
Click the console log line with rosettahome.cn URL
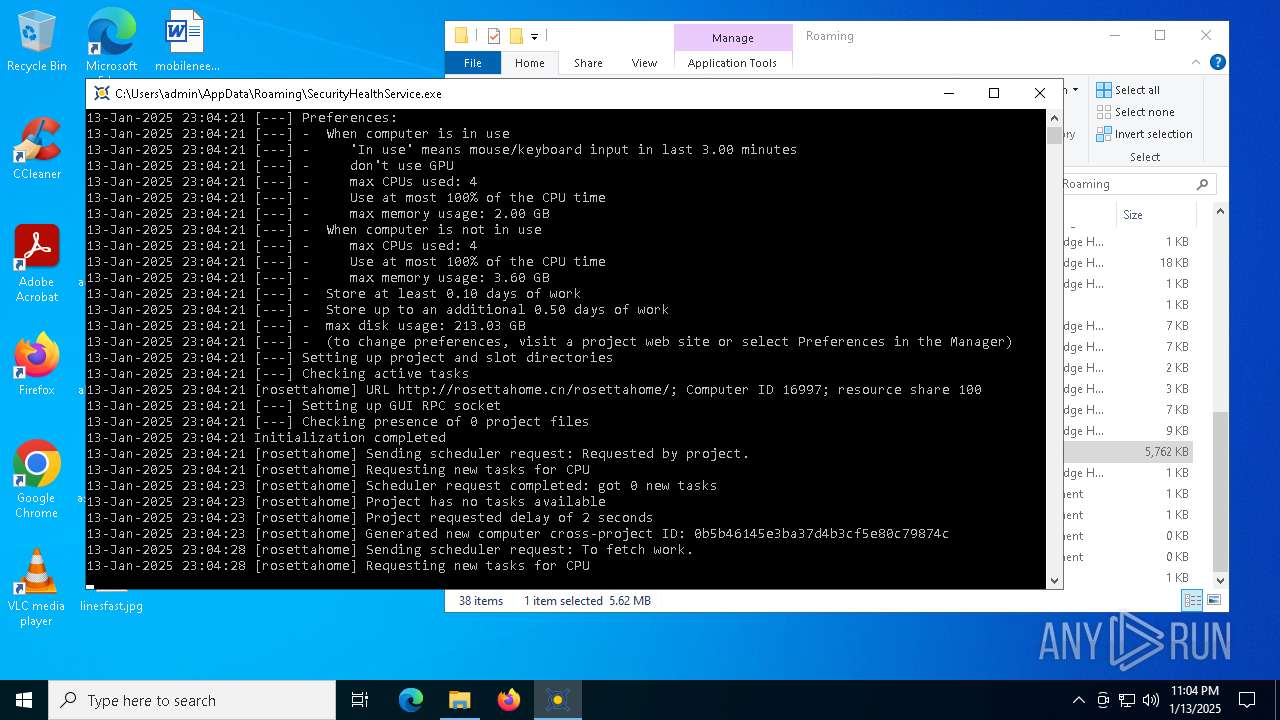534,390
